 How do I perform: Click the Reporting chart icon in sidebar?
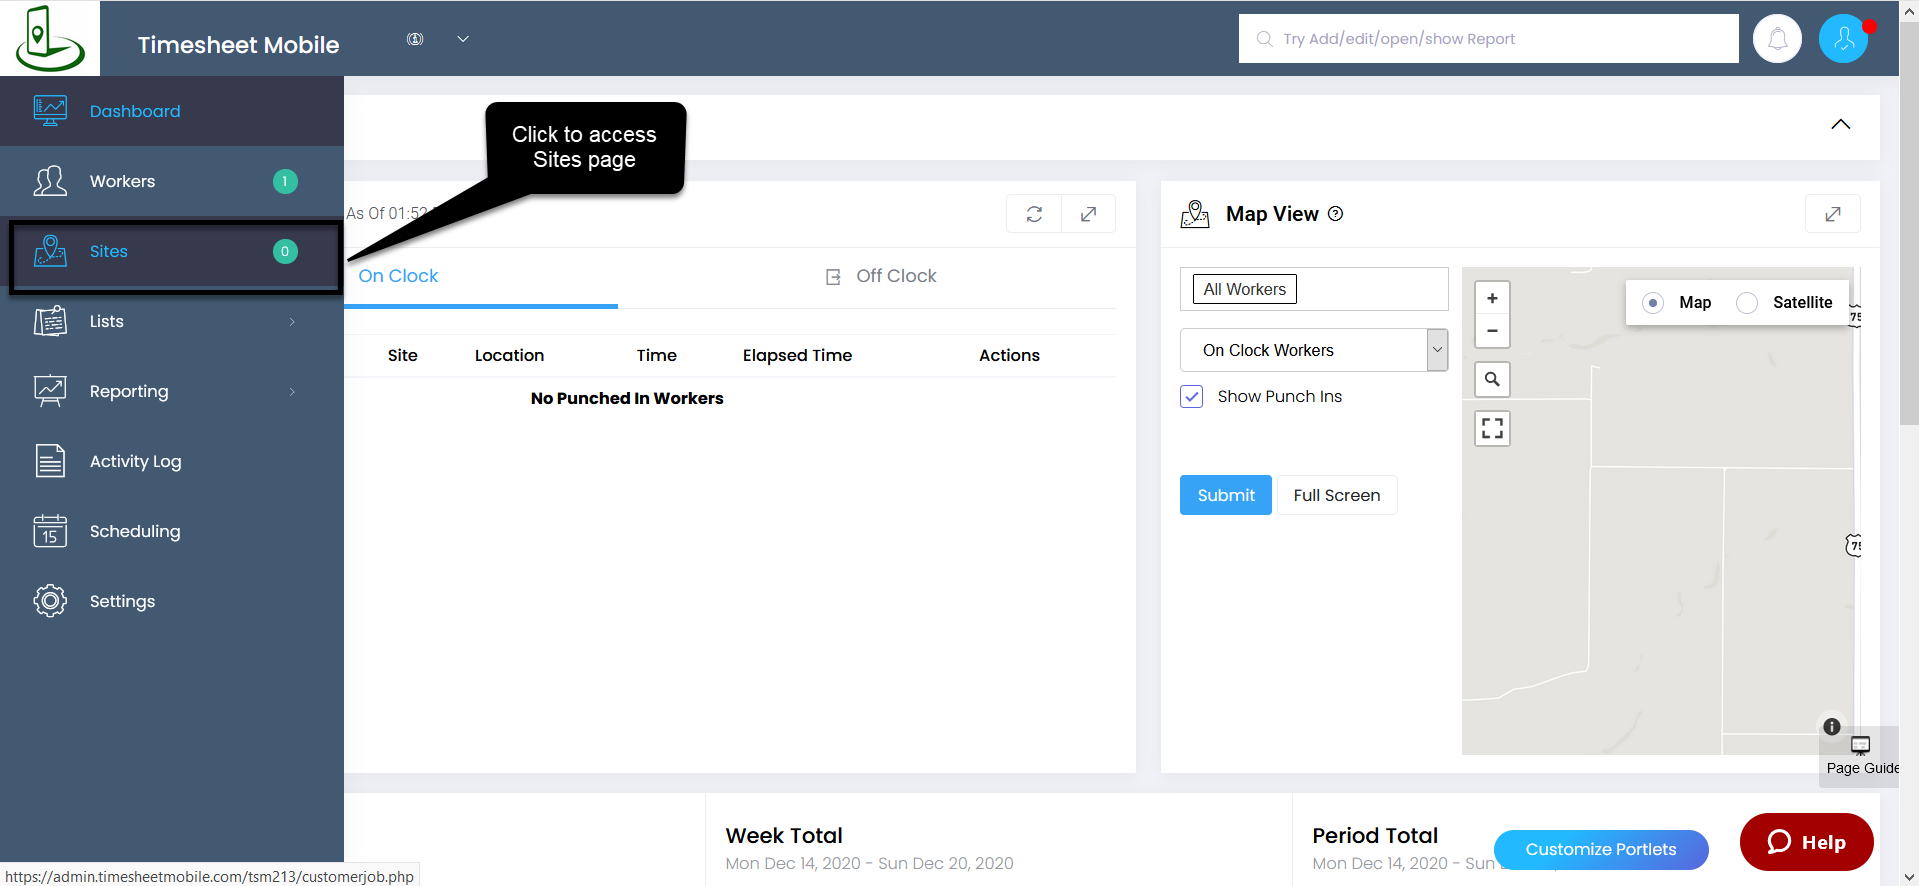50,391
